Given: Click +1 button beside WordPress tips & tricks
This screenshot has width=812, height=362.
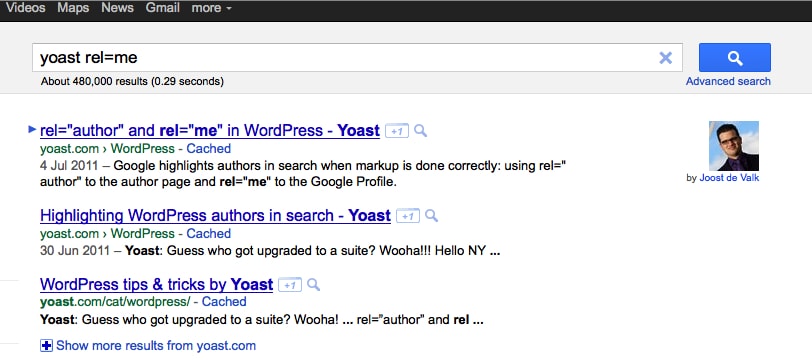Looking at the screenshot, I should 290,285.
